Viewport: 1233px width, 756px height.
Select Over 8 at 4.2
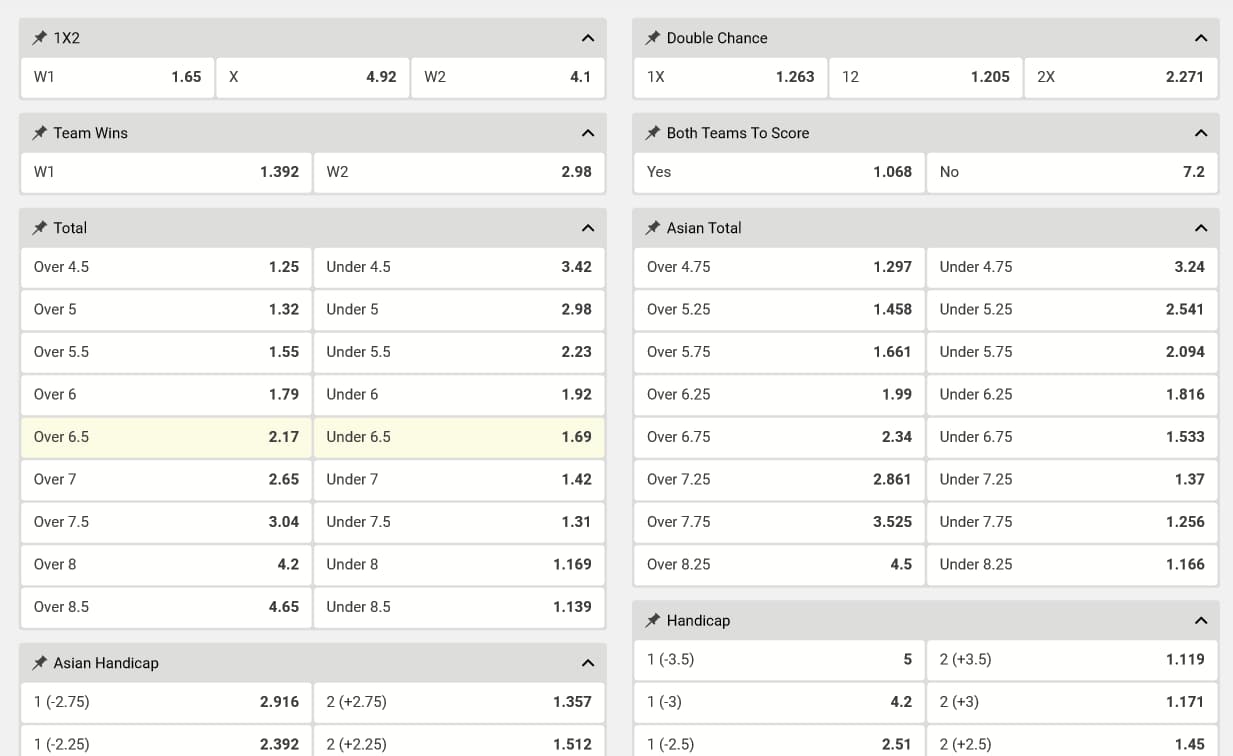pos(166,564)
